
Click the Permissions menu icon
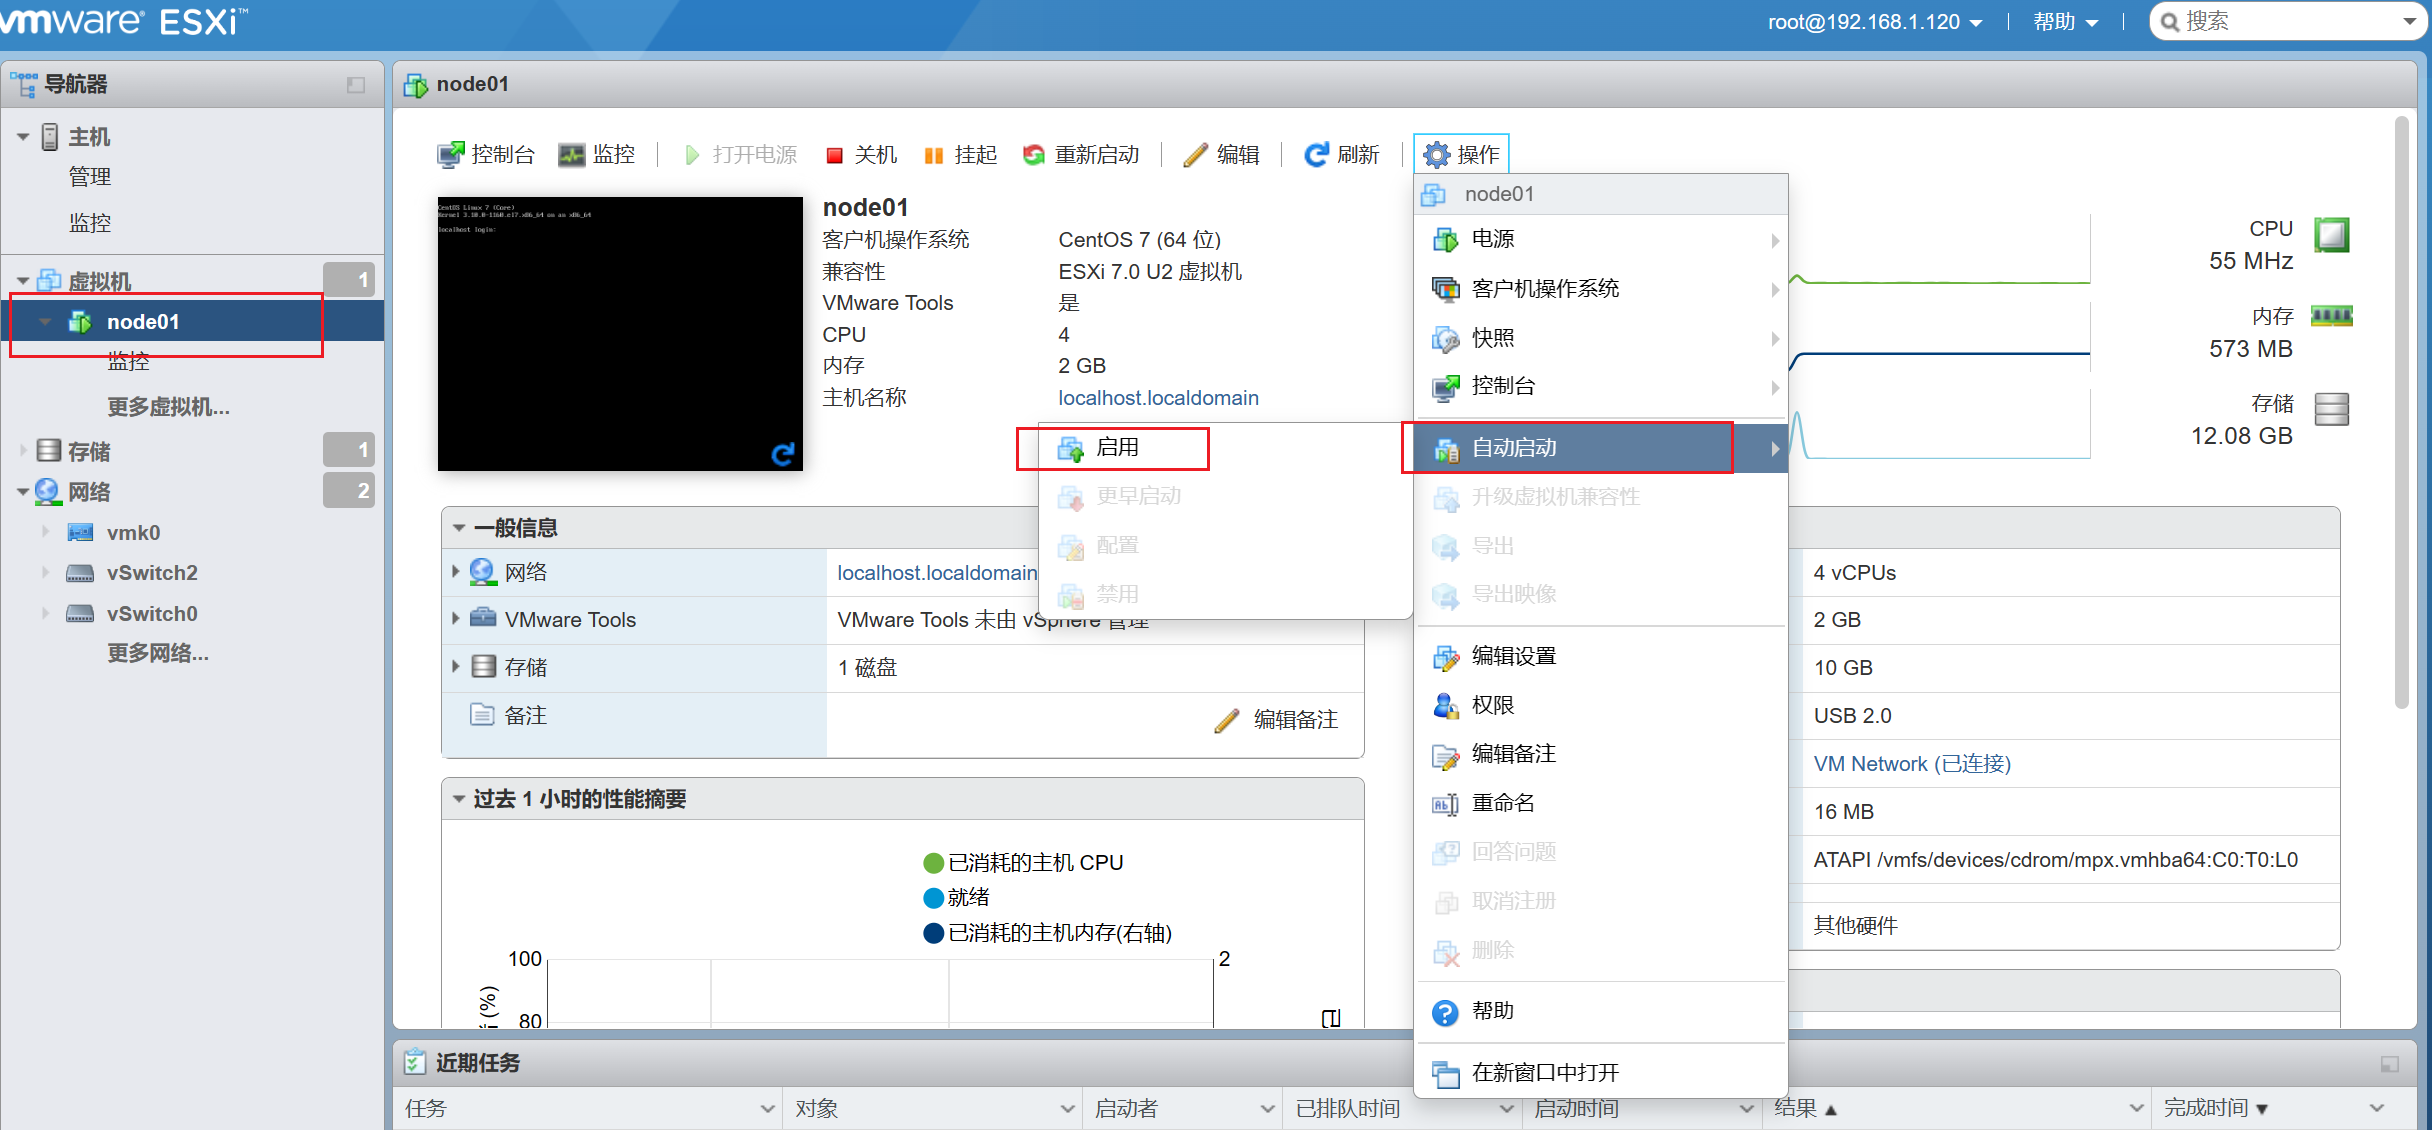click(1446, 706)
